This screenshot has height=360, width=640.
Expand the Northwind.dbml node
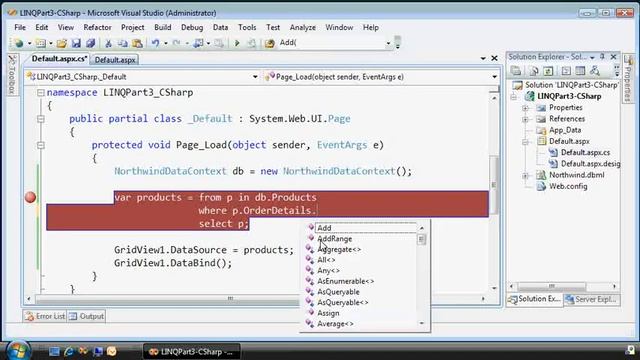coord(526,176)
